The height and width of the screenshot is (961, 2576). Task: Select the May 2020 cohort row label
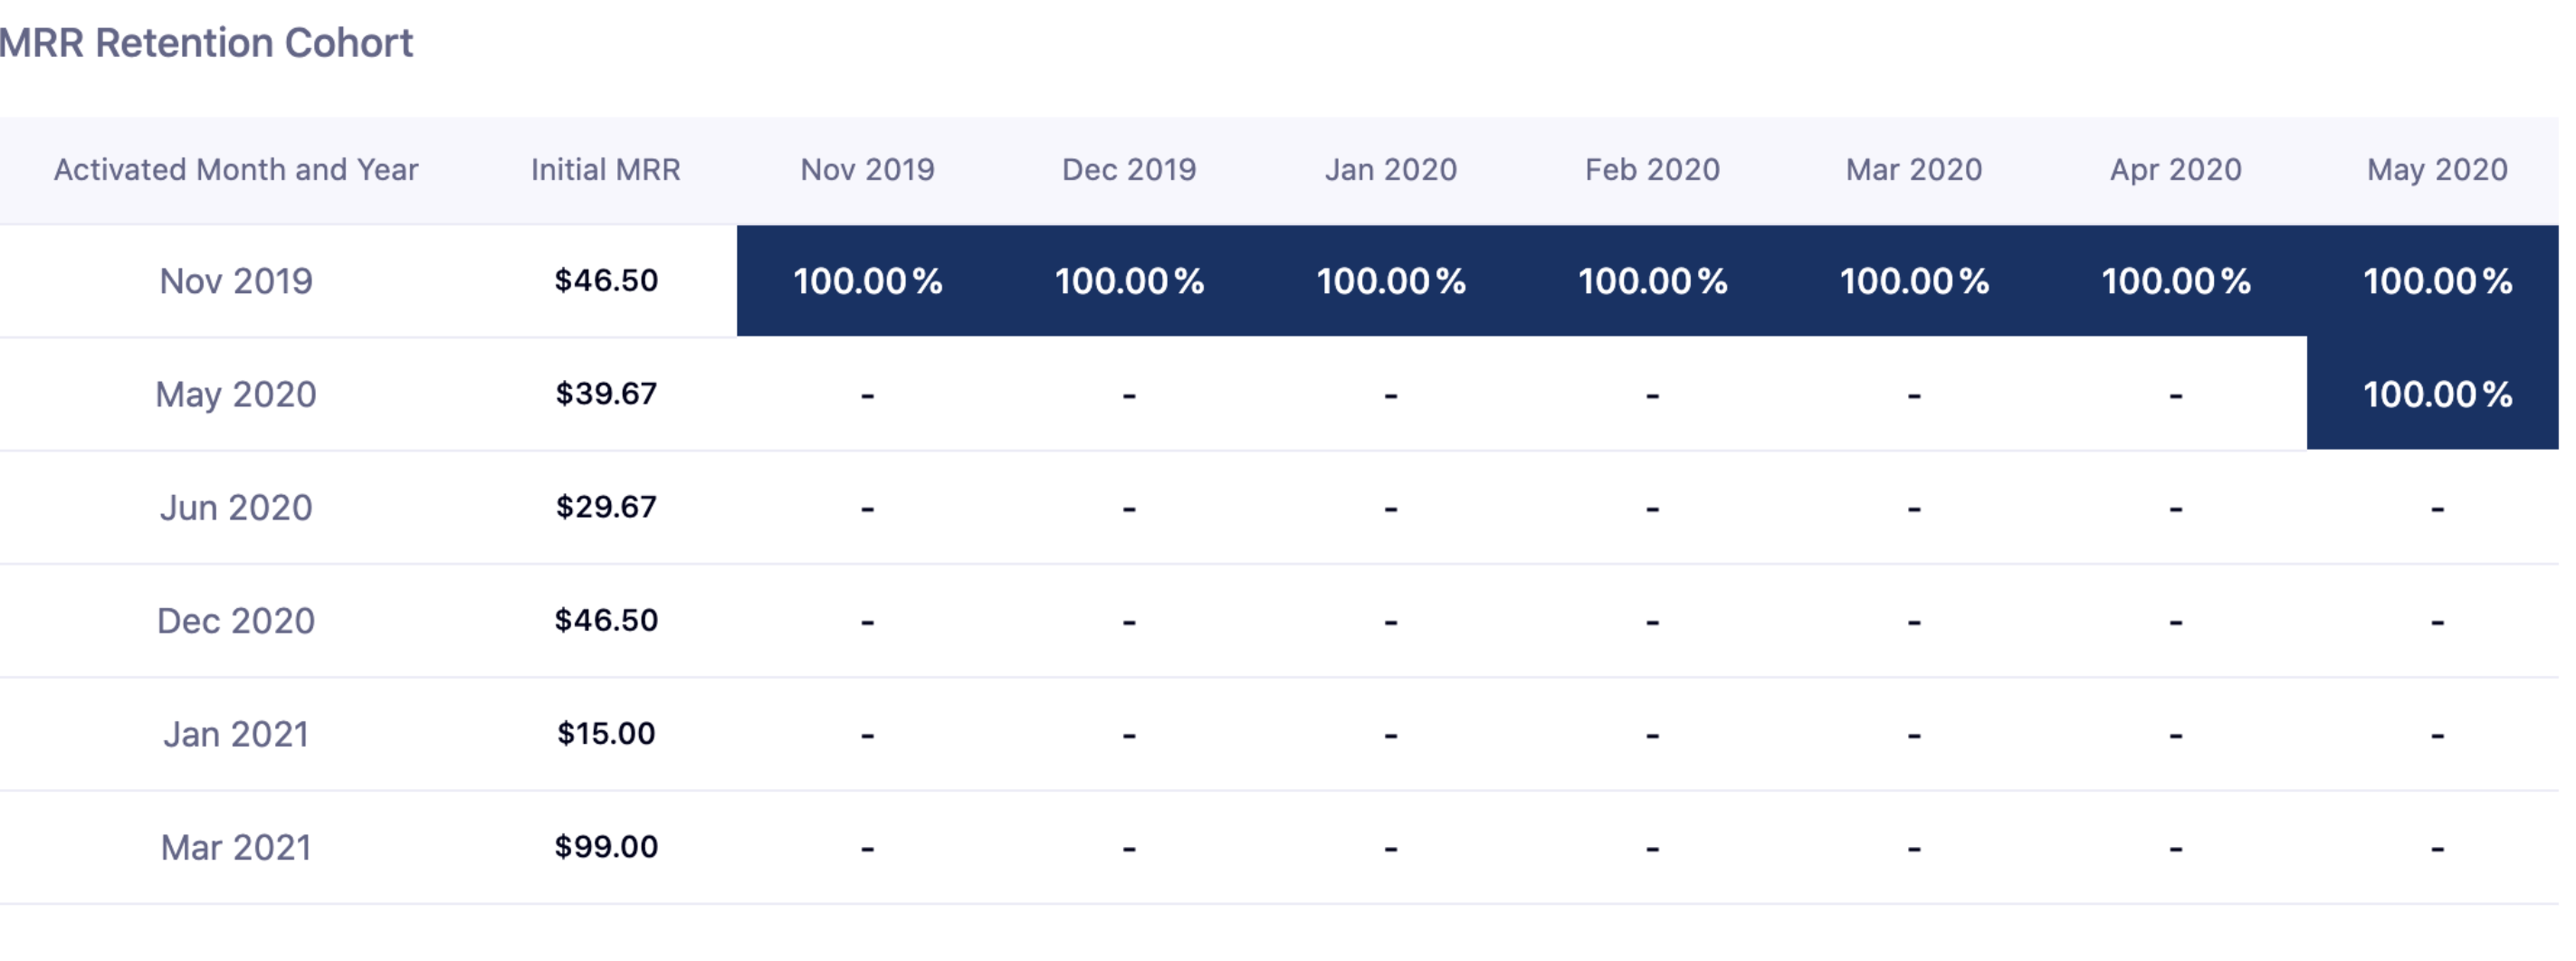(x=236, y=394)
